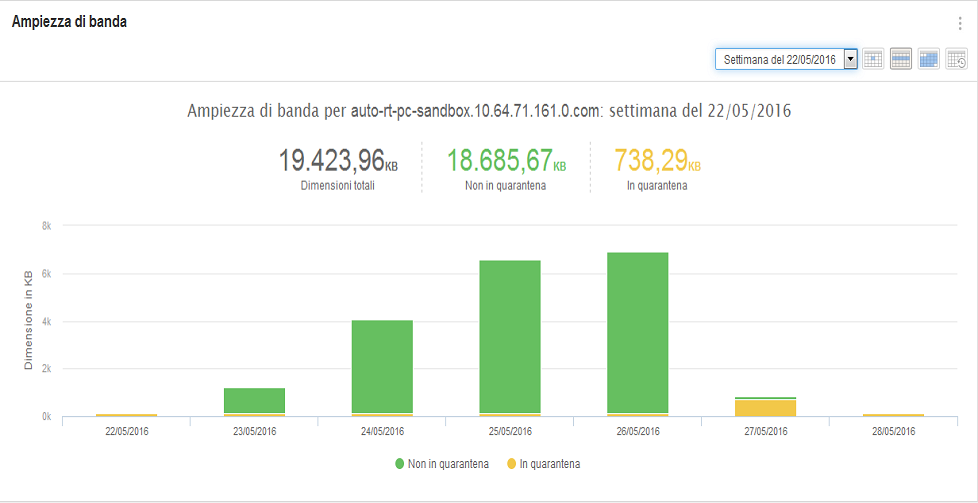Open the custom date range calendar icon
978x503 pixels.
pos(957,59)
